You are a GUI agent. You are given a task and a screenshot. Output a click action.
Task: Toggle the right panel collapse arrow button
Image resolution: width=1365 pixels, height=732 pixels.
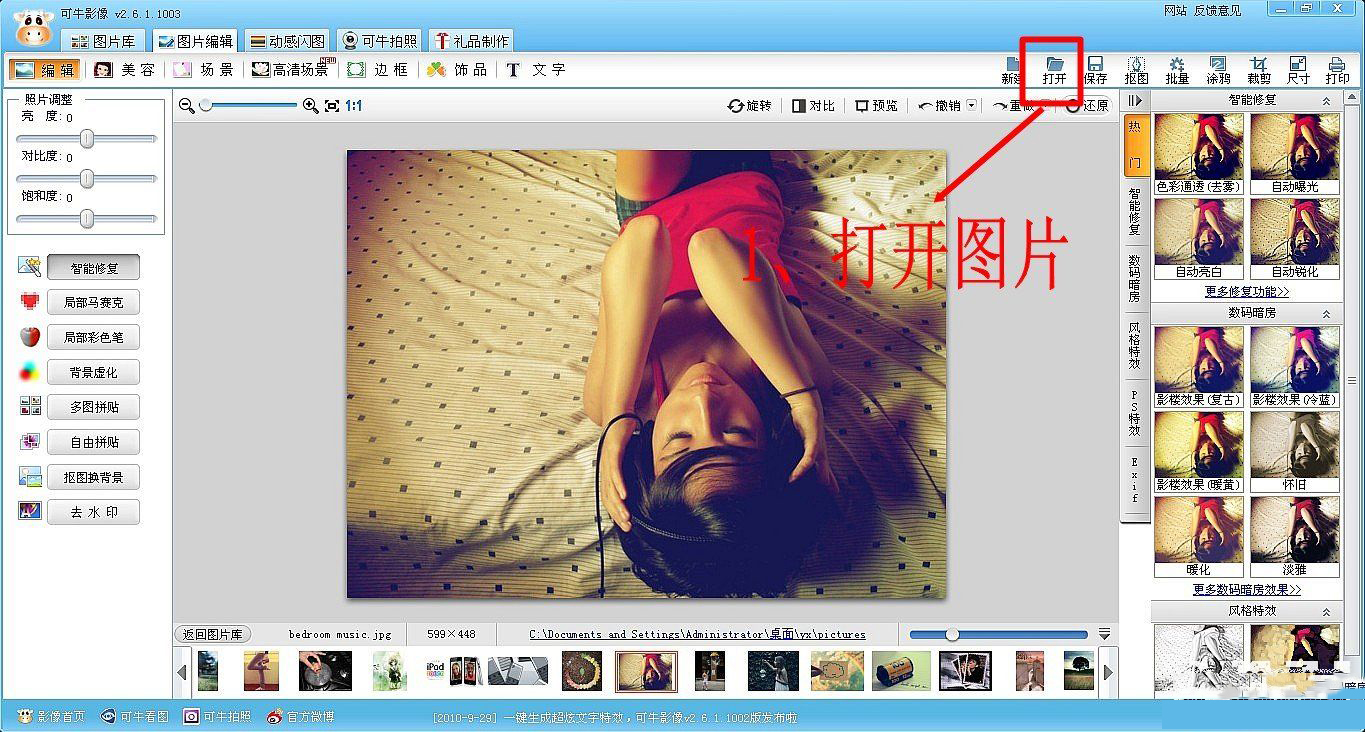click(x=1134, y=100)
